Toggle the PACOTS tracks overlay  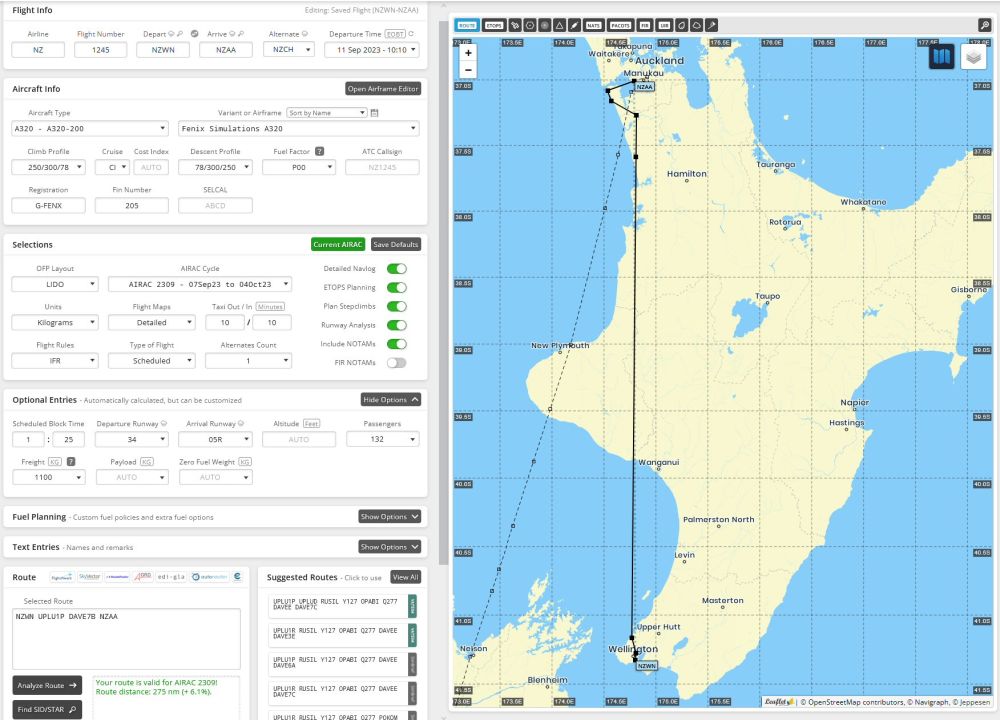point(620,26)
